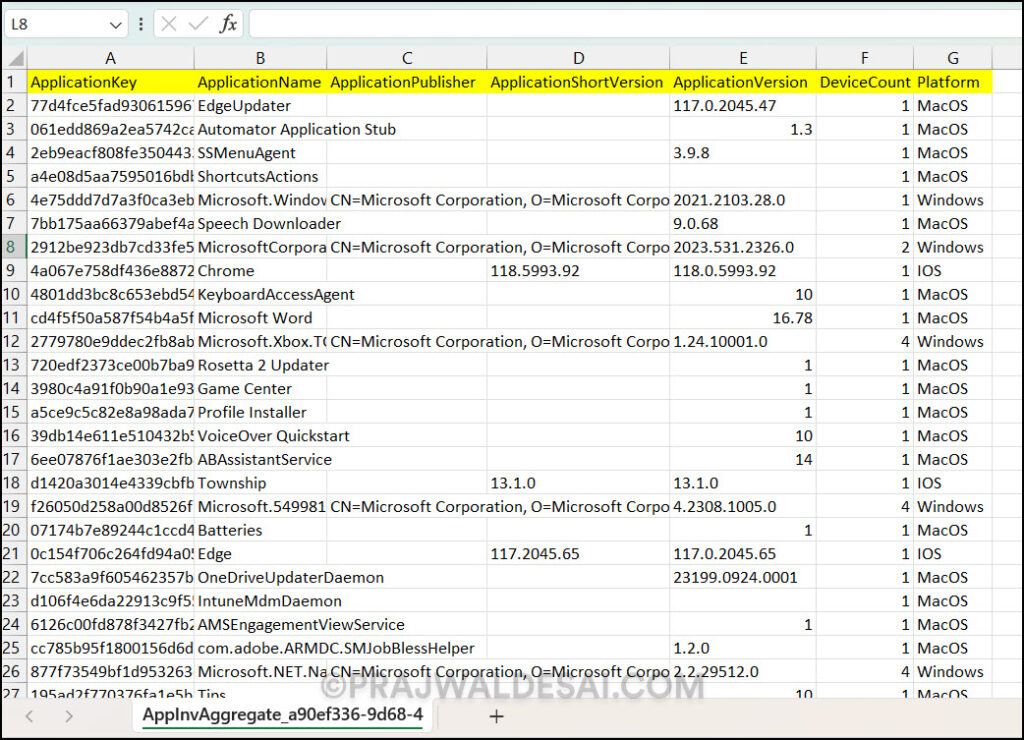The image size is (1024, 740).
Task: Open the Name Box dropdown arrow
Action: point(116,25)
